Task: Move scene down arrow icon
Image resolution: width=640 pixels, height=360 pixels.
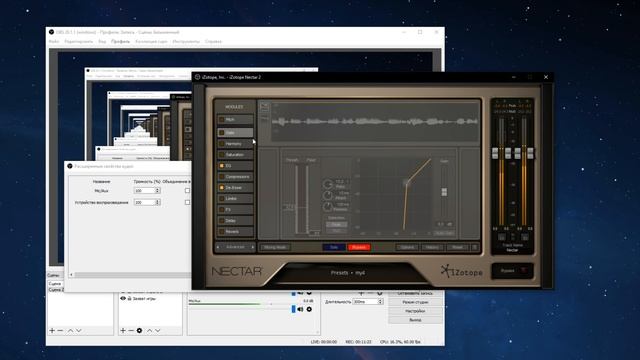Action: 79,331
